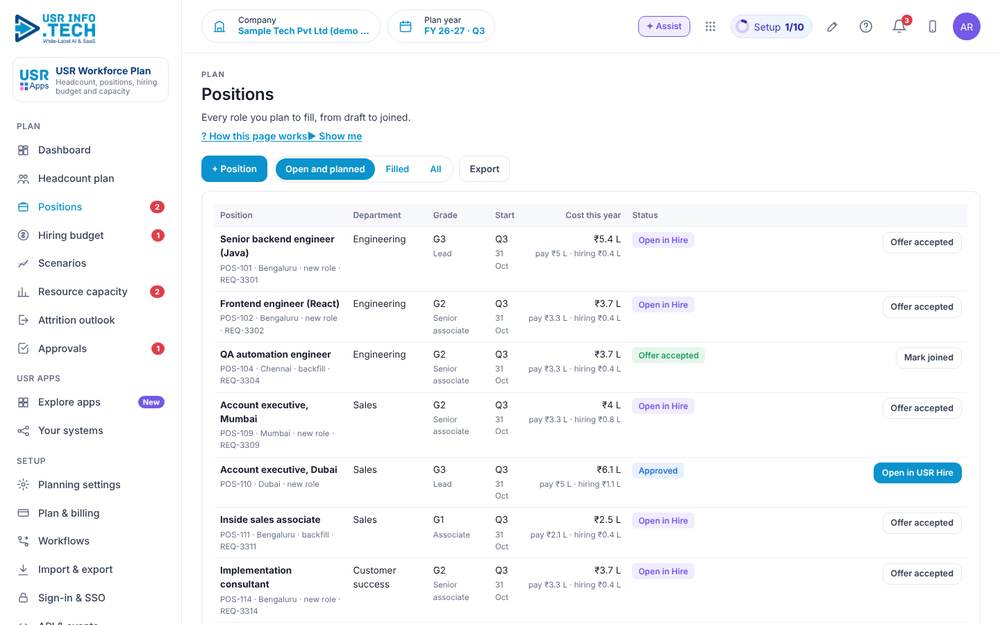Image resolution: width=1000 pixels, height=625 pixels.
Task: Click the Show me link
Action: 335,136
